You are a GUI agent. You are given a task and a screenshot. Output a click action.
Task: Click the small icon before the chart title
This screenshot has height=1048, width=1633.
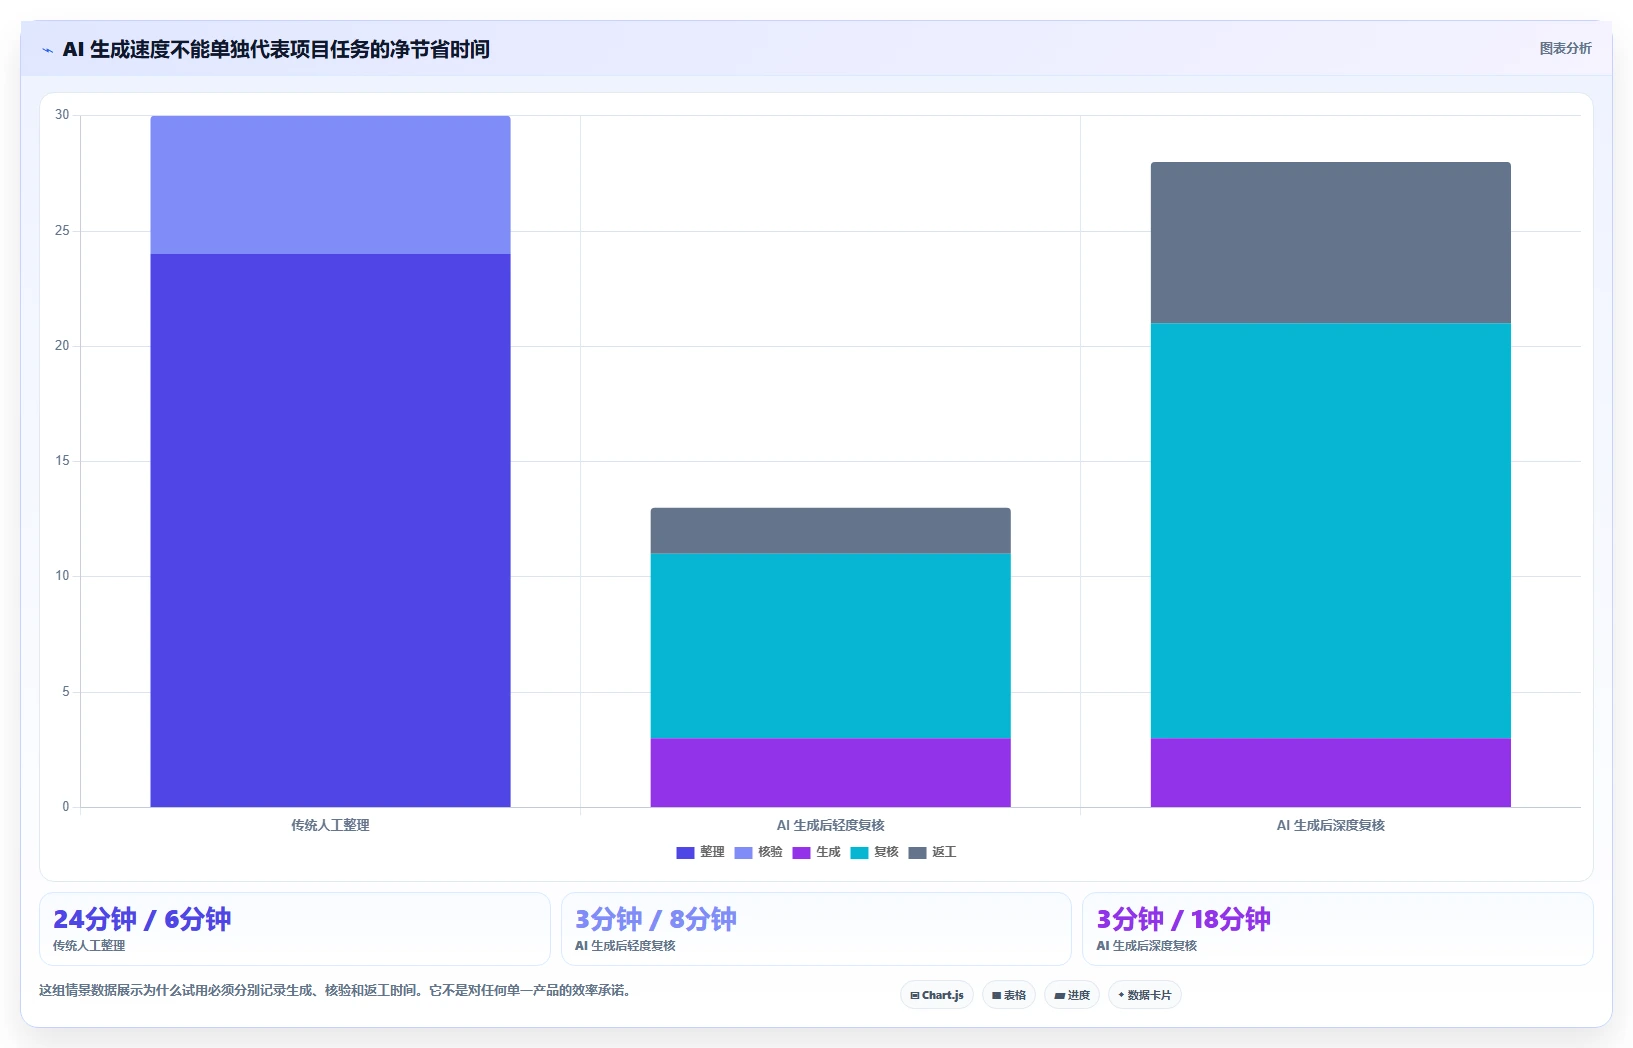(x=47, y=50)
